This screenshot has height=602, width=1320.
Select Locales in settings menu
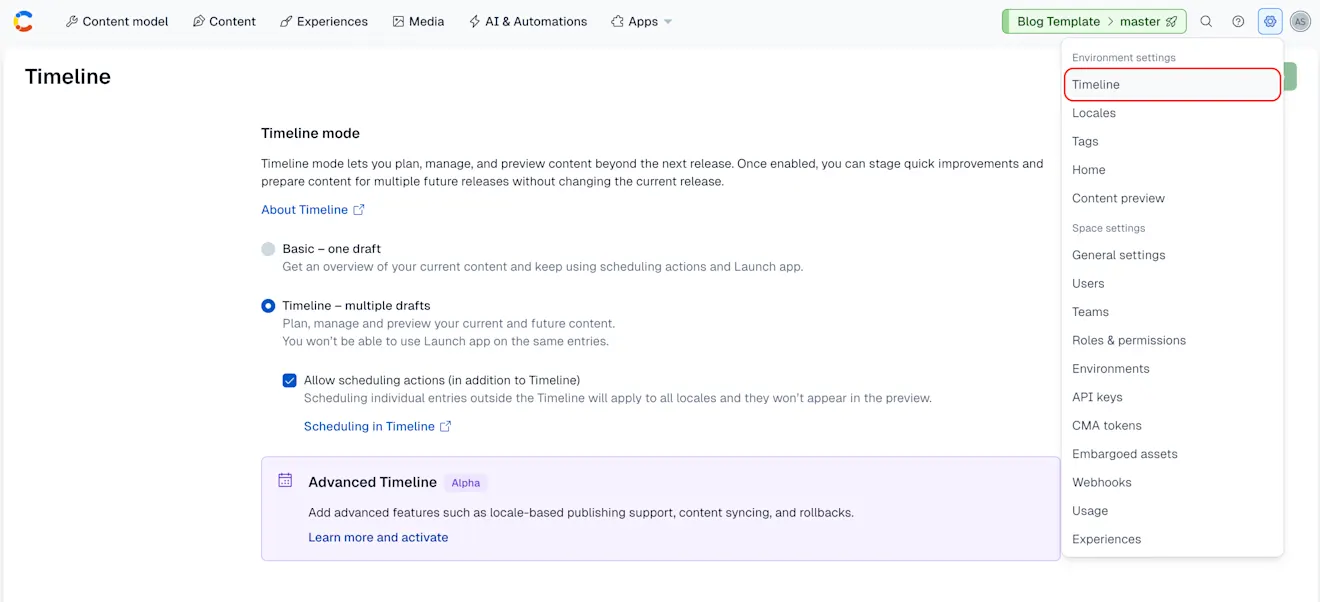click(1094, 113)
